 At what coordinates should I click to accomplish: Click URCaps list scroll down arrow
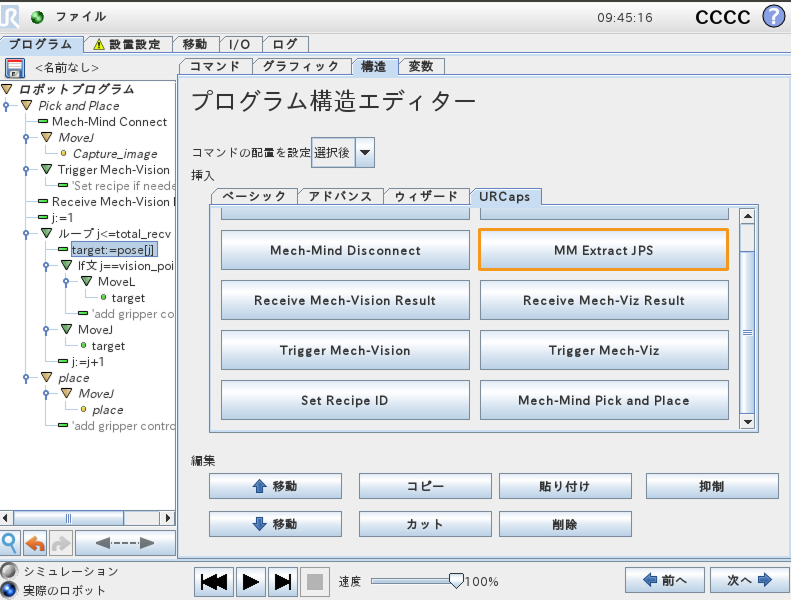[748, 421]
